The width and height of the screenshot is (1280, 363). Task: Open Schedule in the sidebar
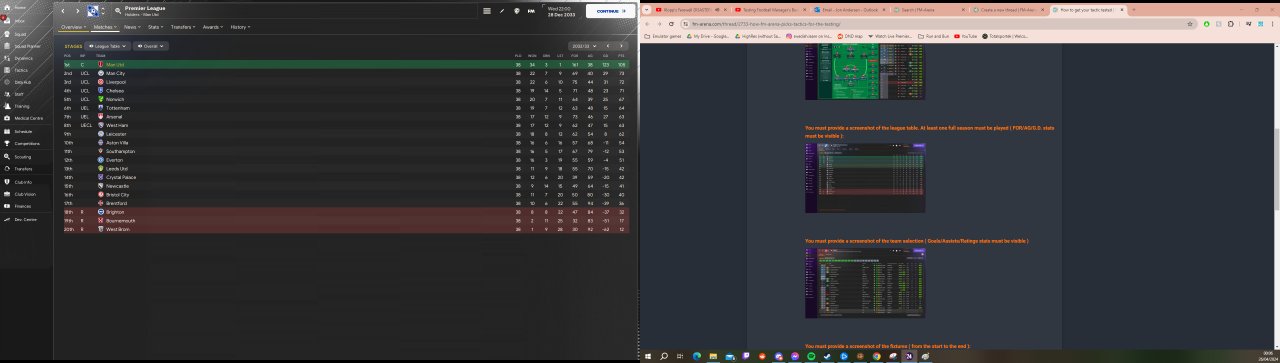23,131
